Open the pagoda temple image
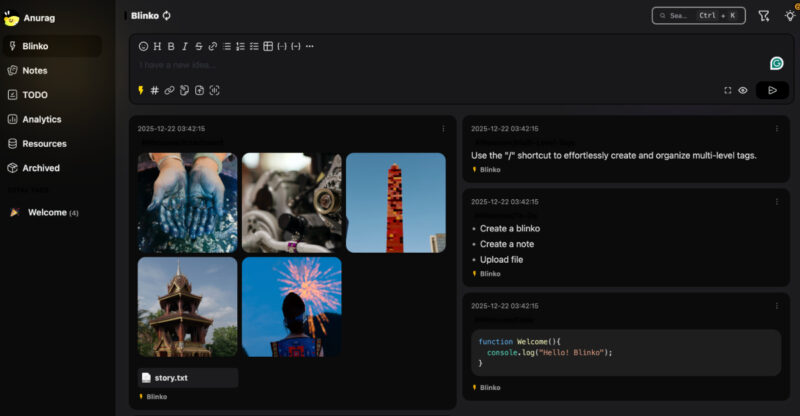The image size is (800, 416). [187, 307]
